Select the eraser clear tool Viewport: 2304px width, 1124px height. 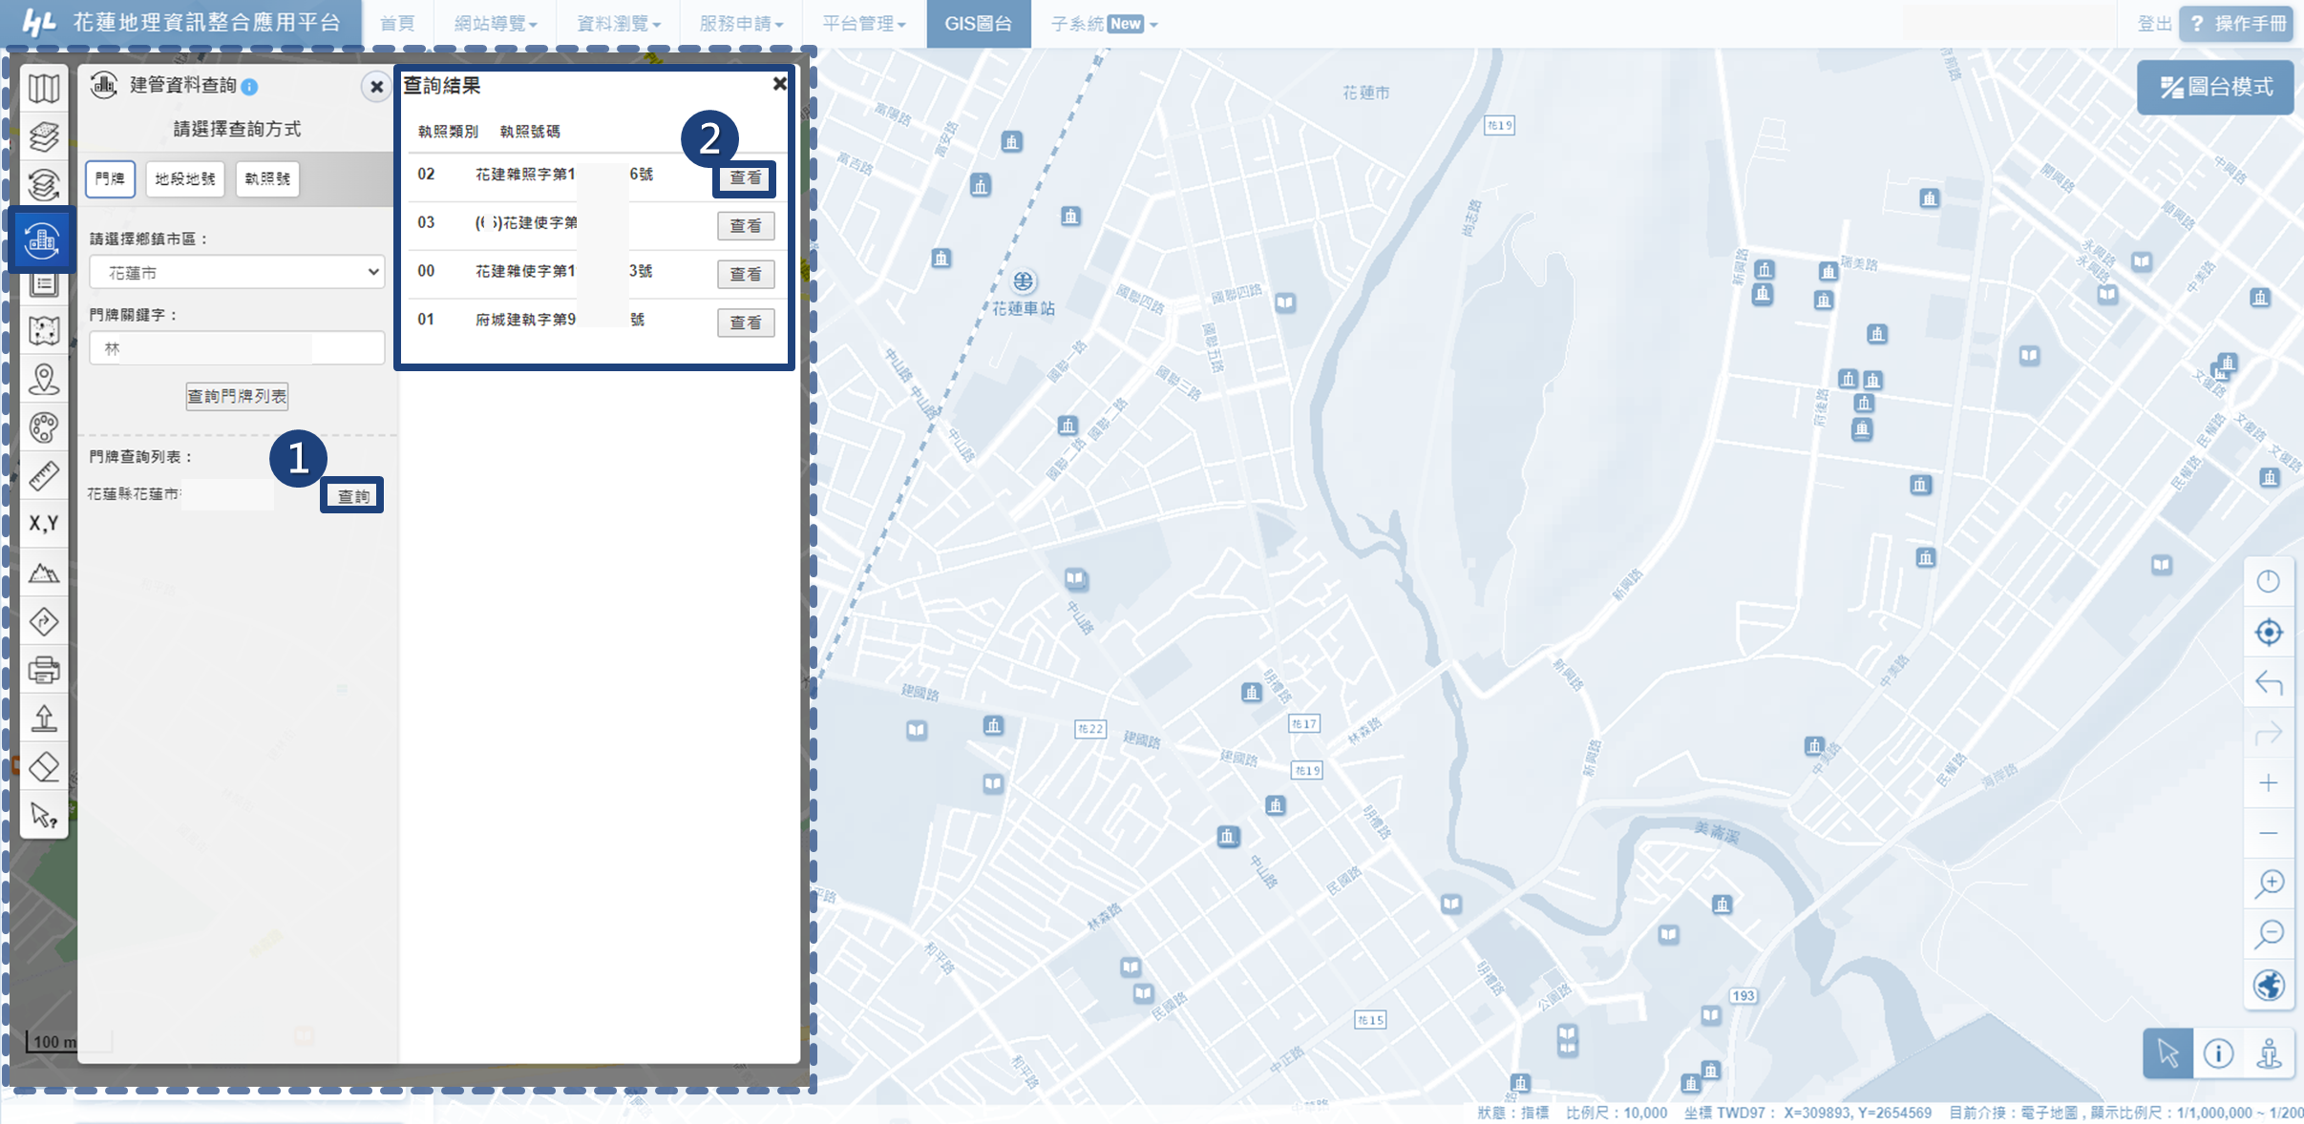(43, 767)
